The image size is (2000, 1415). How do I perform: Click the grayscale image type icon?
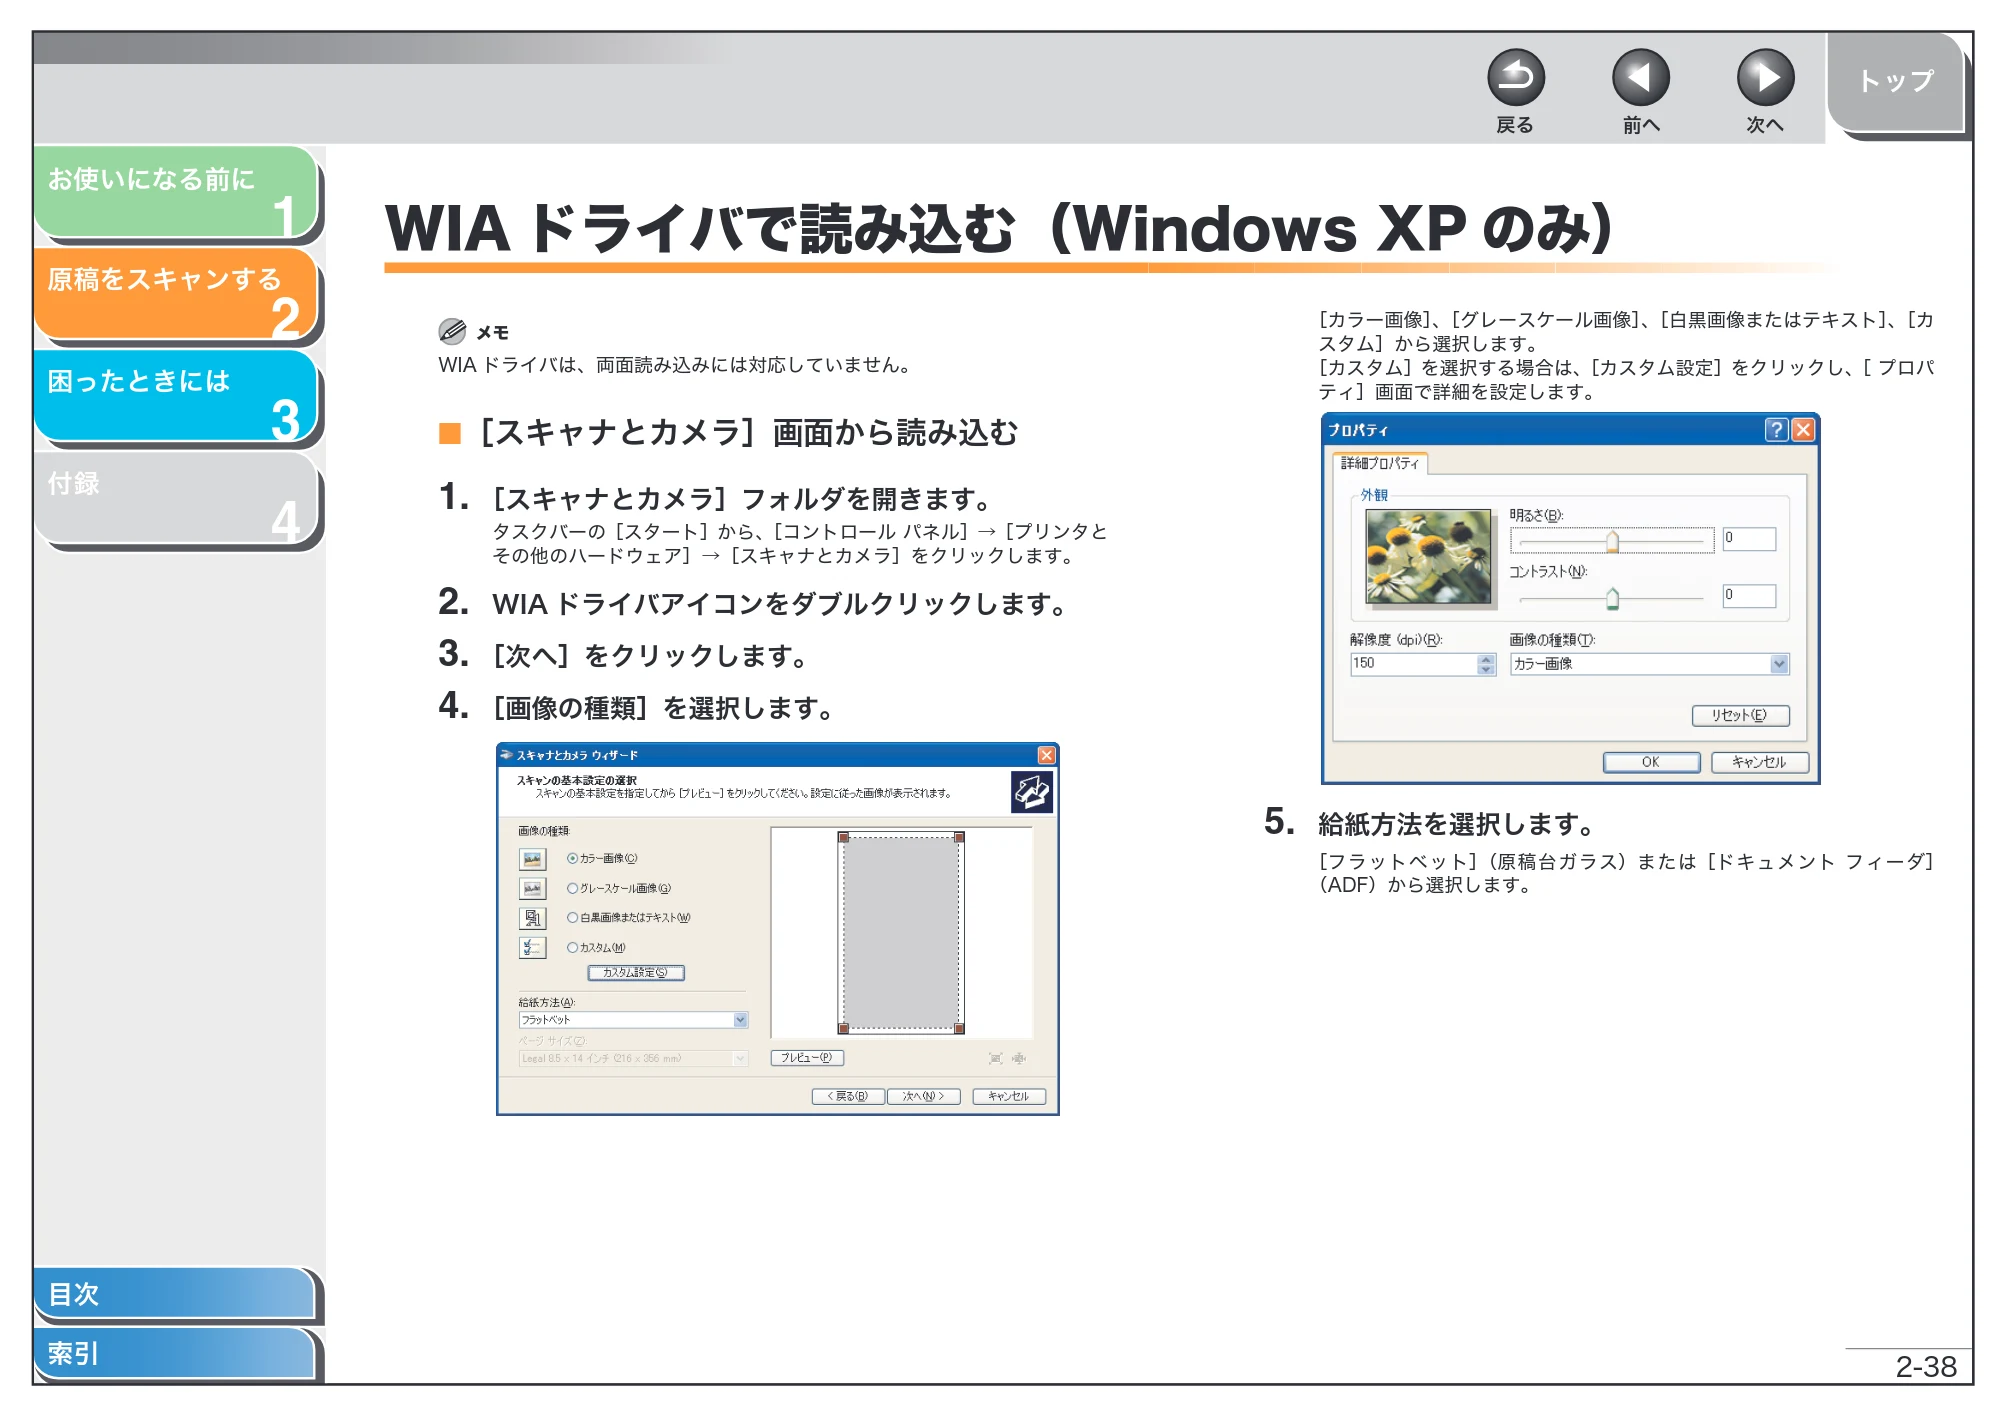tap(532, 888)
